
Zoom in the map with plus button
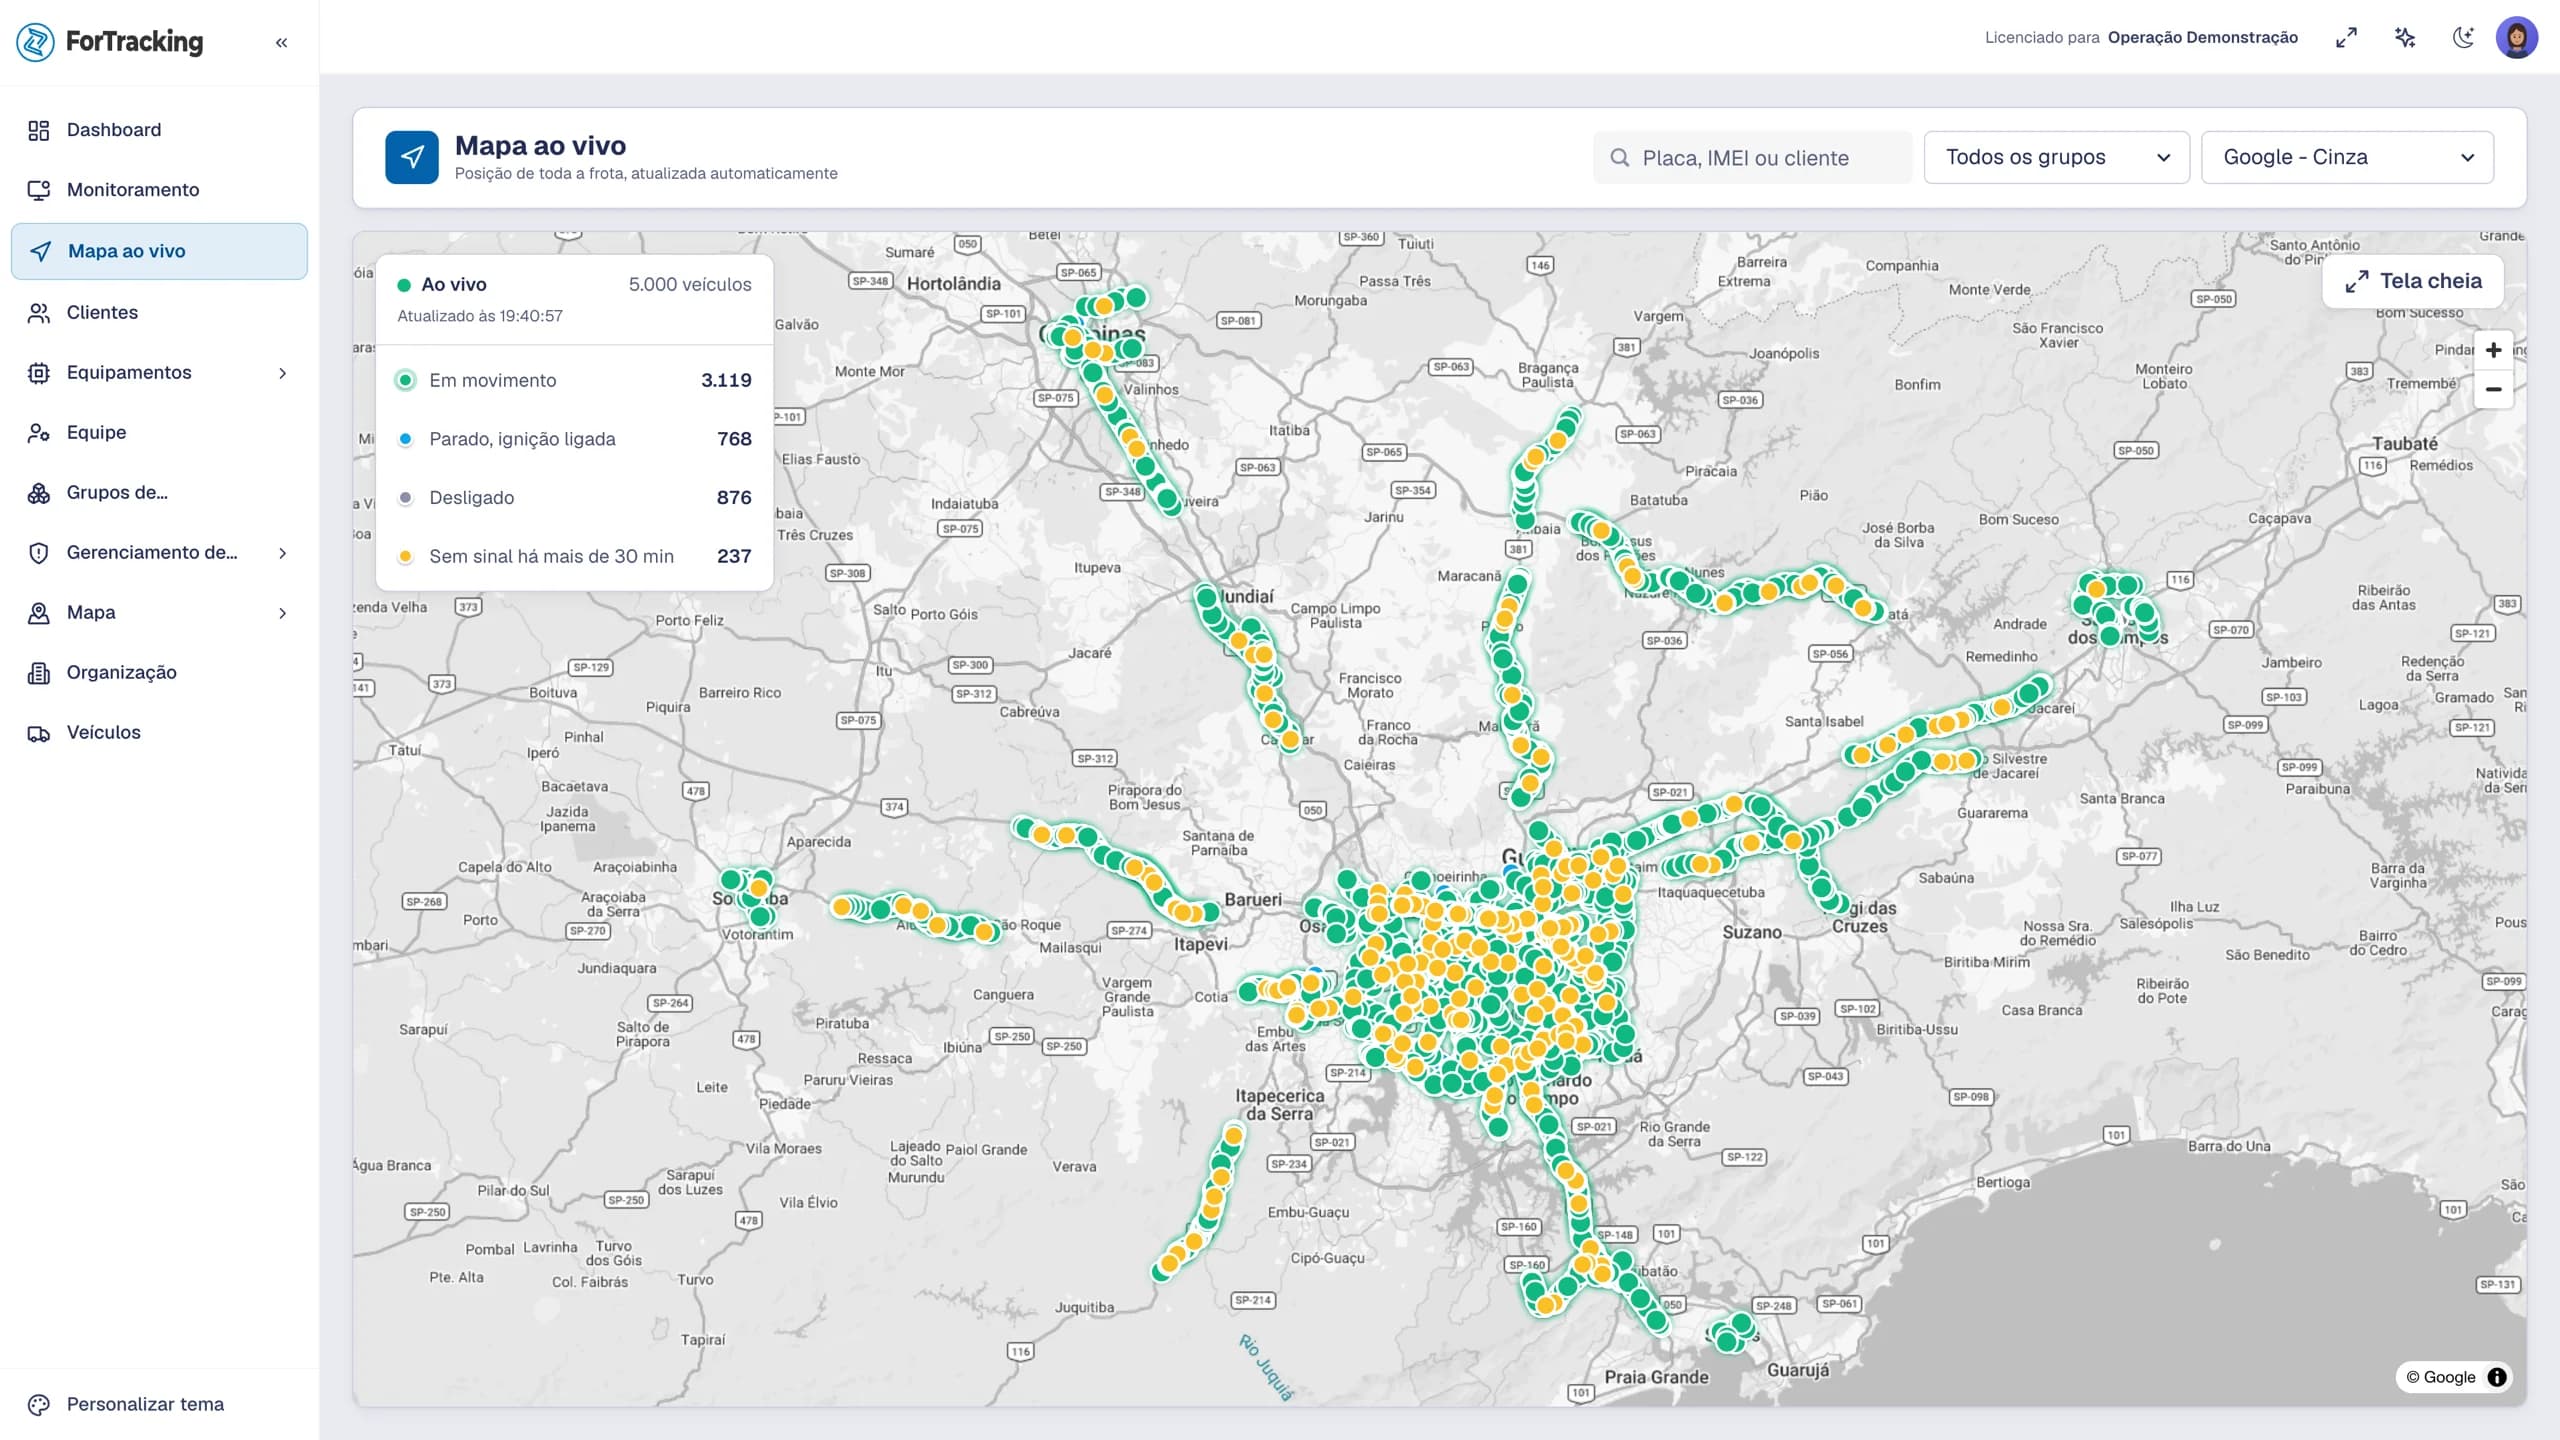2493,350
